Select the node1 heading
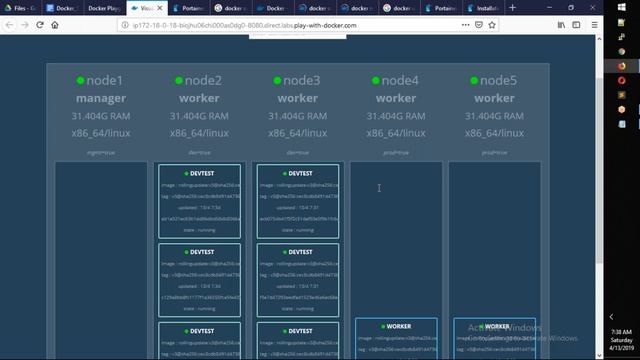640x360 pixels. 104,80
